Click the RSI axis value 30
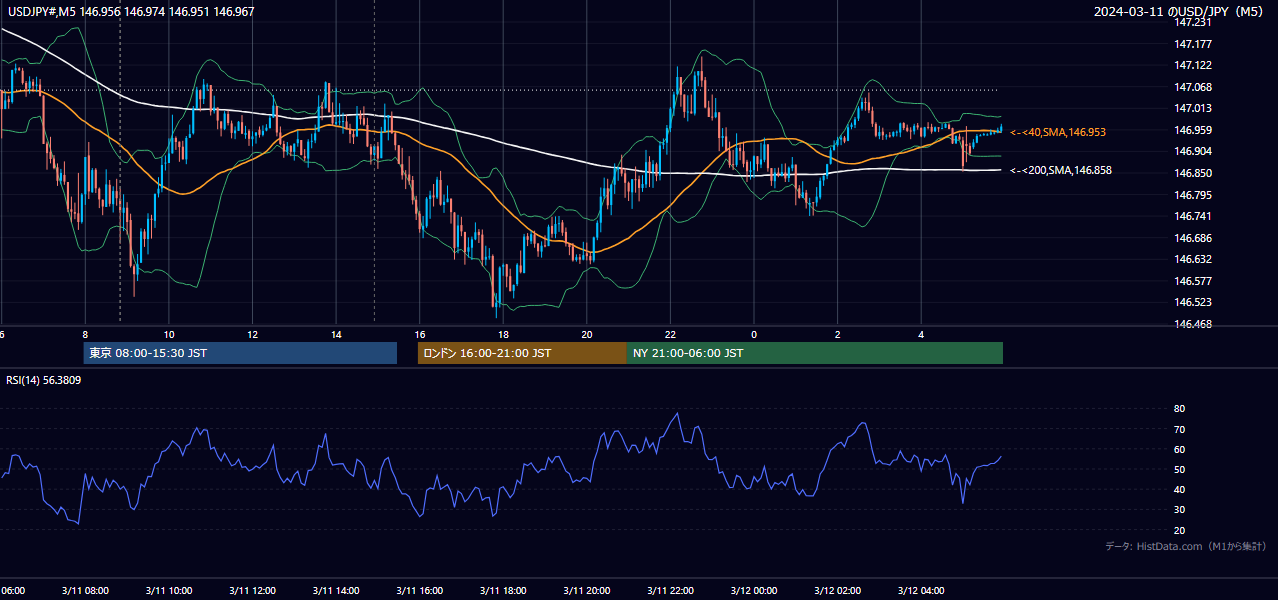1278x600 pixels. coord(1179,510)
